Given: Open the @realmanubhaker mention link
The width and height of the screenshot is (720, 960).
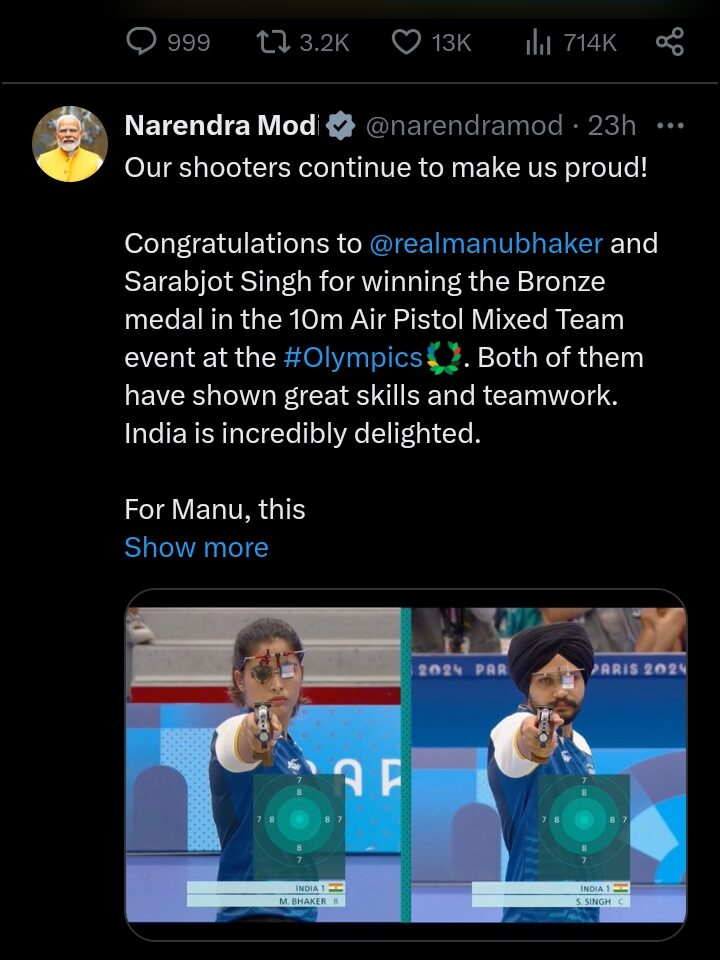Looking at the screenshot, I should click(x=486, y=244).
